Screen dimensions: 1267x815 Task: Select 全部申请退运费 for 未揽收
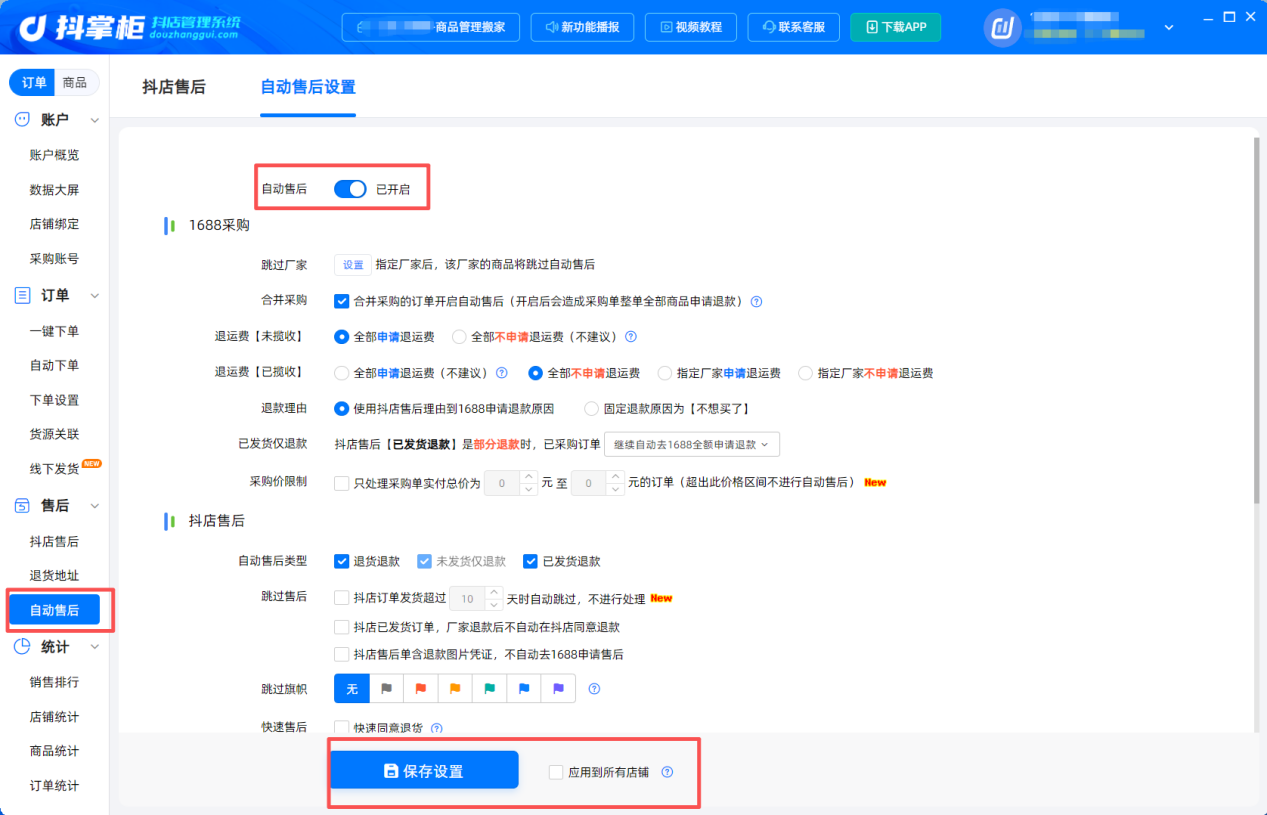click(x=342, y=337)
